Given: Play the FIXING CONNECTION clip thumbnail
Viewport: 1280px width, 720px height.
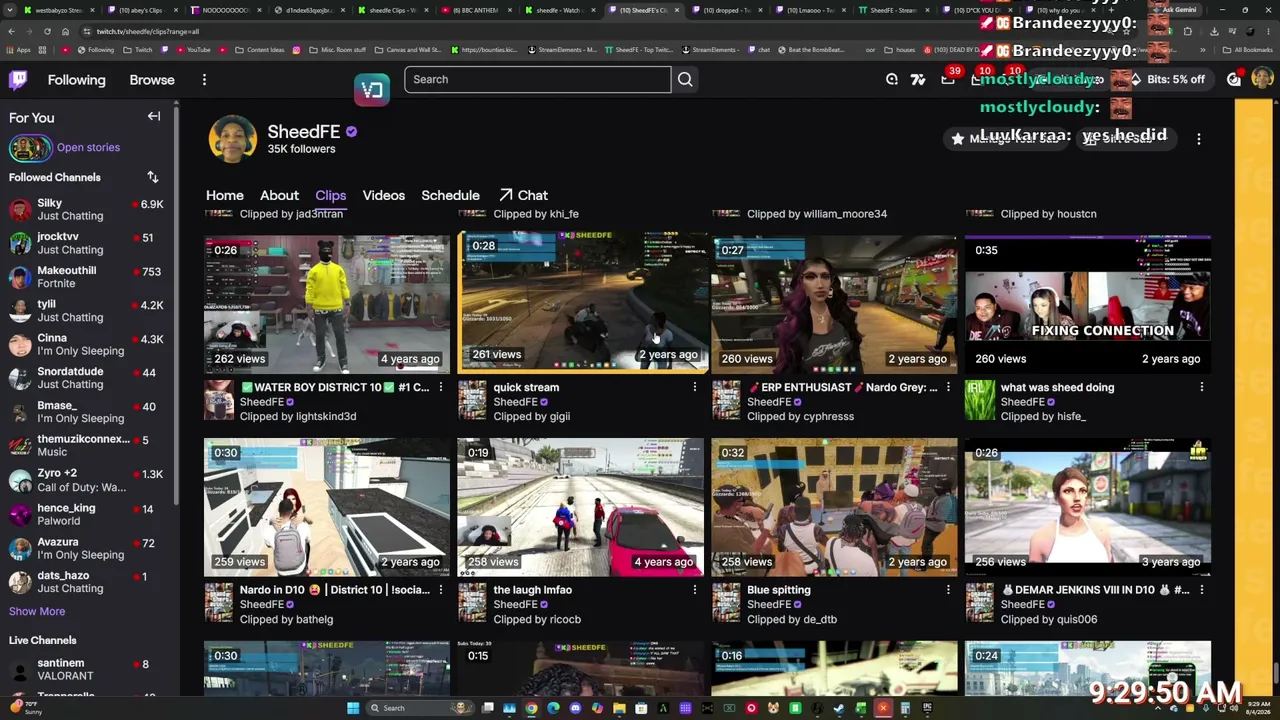Looking at the screenshot, I should point(1088,304).
